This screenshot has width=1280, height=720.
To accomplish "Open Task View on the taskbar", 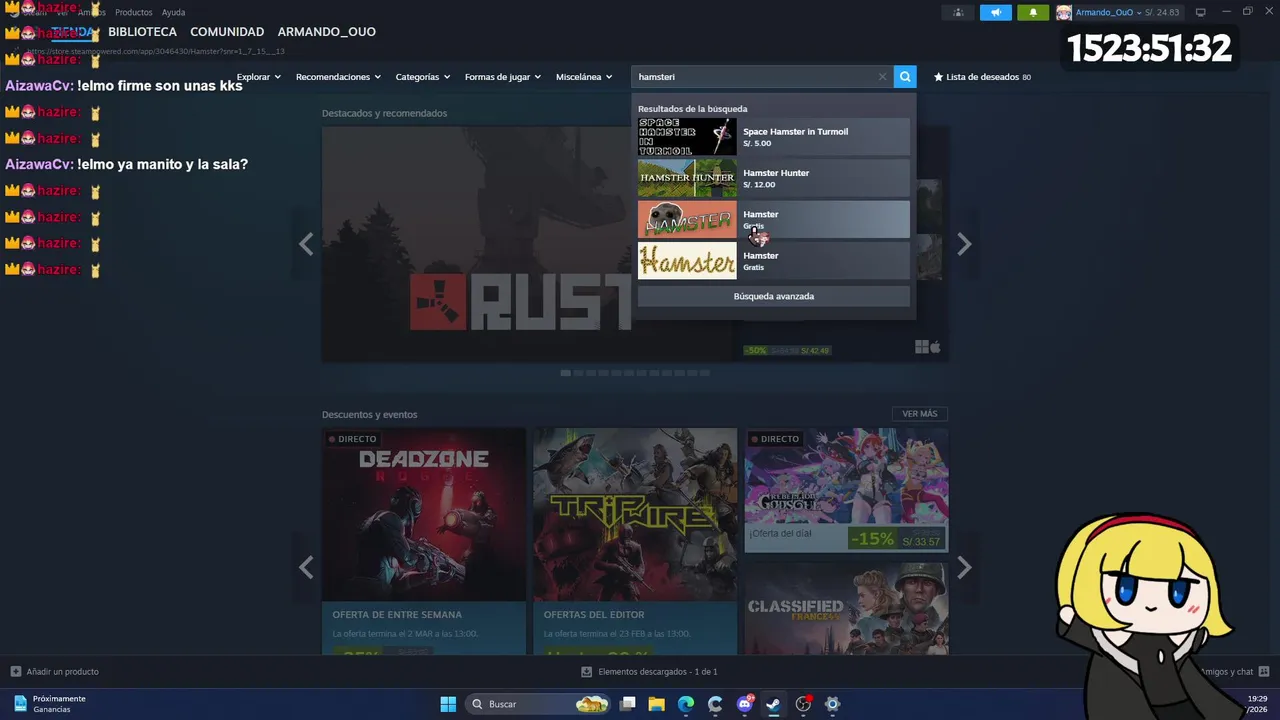I will (628, 704).
